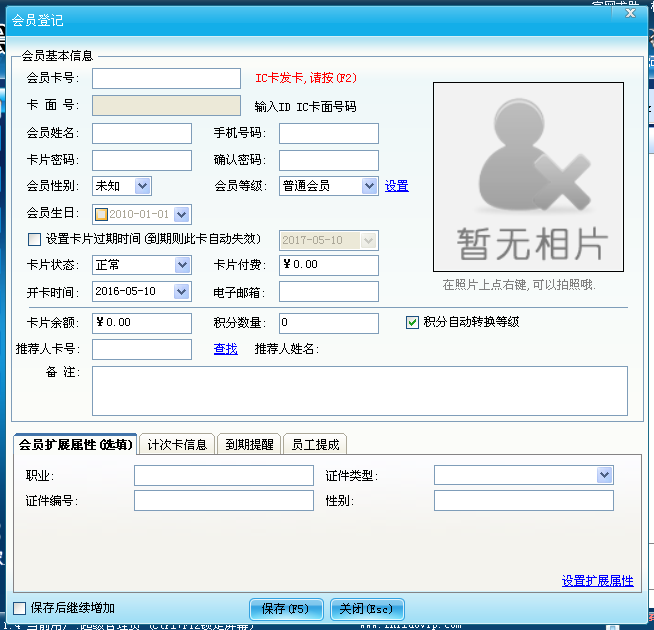Image resolution: width=654 pixels, height=630 pixels.
Task: Switch to the 计次卡信息 tab
Action: coord(177,445)
